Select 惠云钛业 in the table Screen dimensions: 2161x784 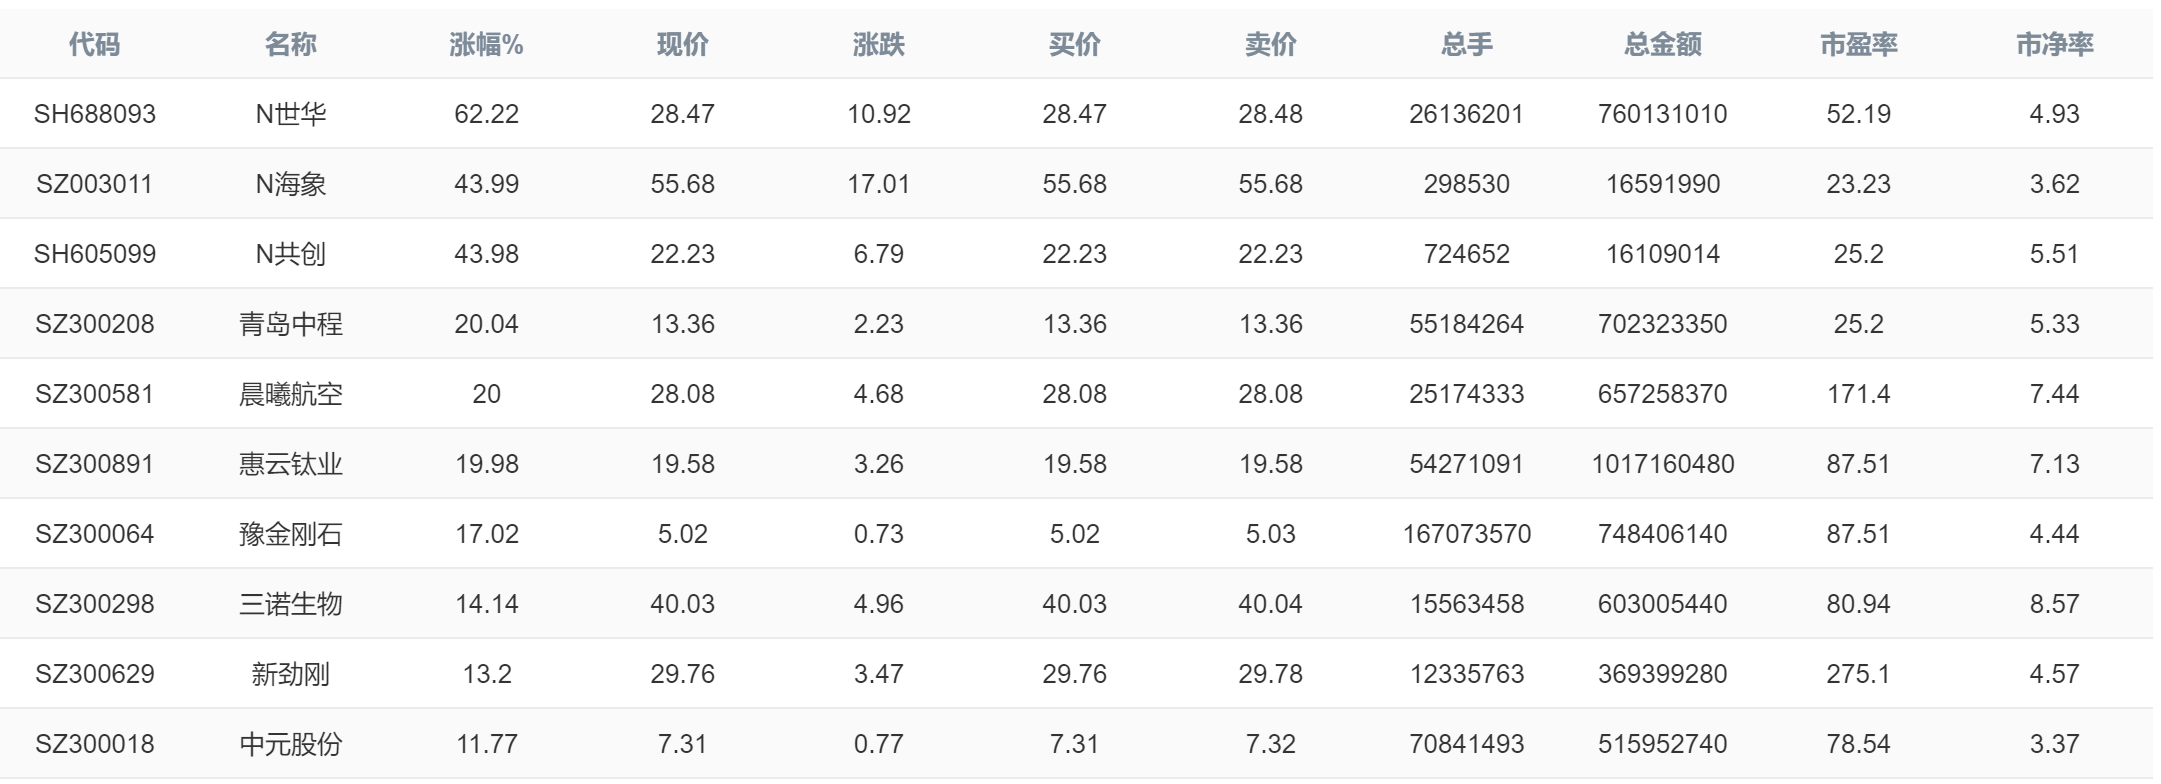pyautogui.click(x=290, y=464)
